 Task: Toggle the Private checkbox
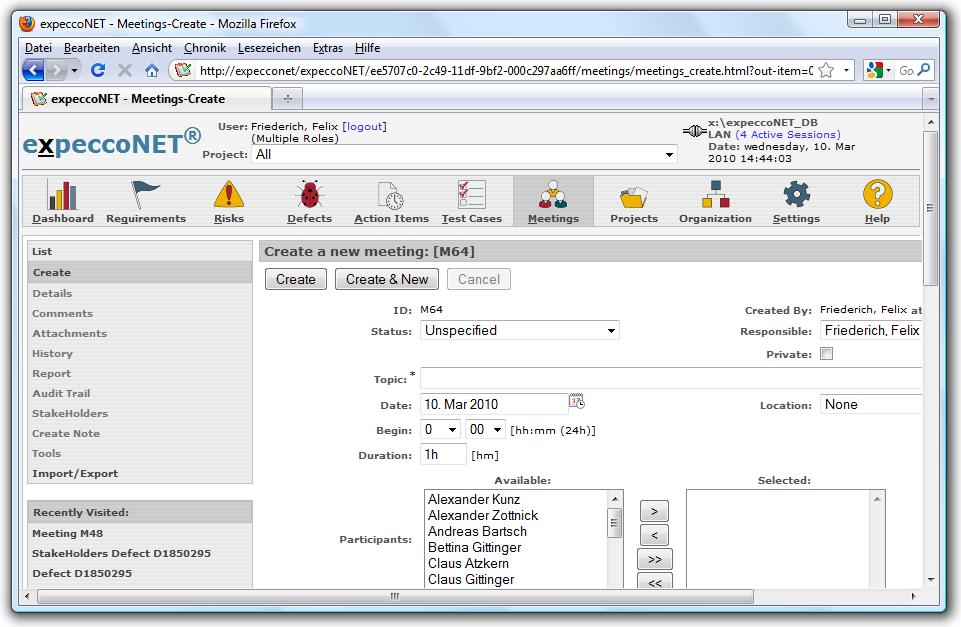click(x=826, y=354)
